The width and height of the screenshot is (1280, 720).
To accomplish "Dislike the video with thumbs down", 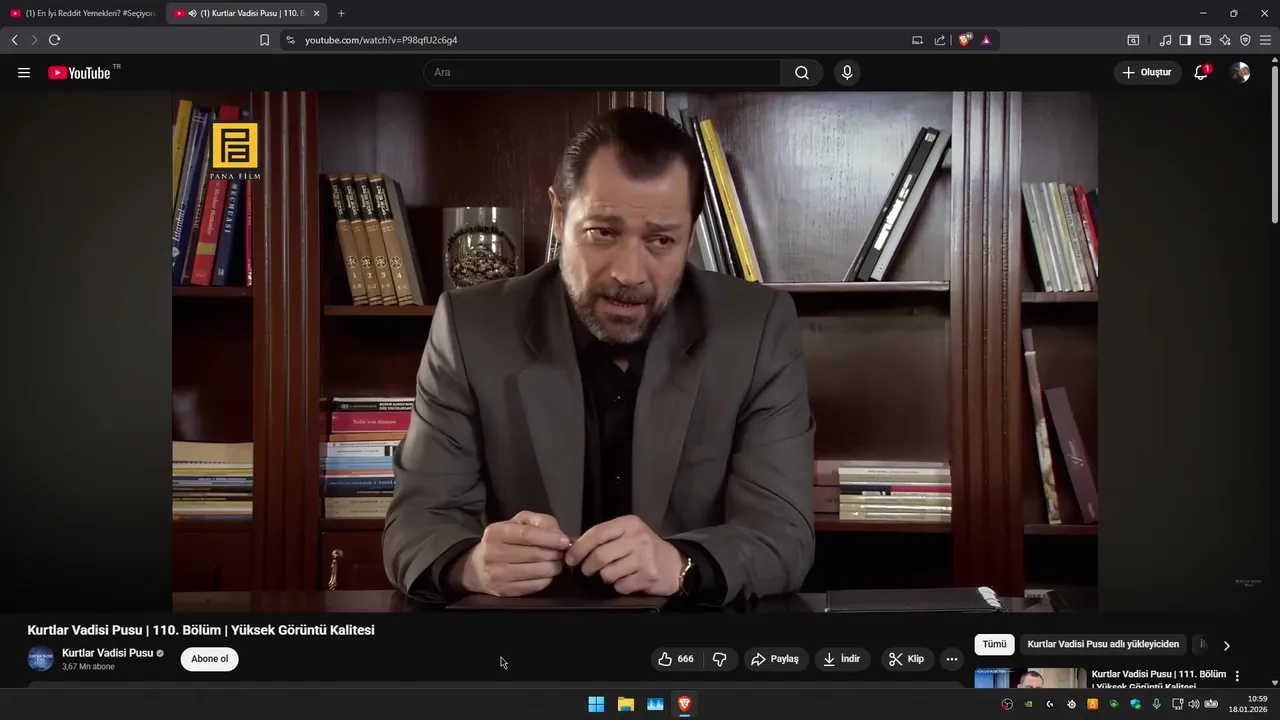I will (x=719, y=659).
